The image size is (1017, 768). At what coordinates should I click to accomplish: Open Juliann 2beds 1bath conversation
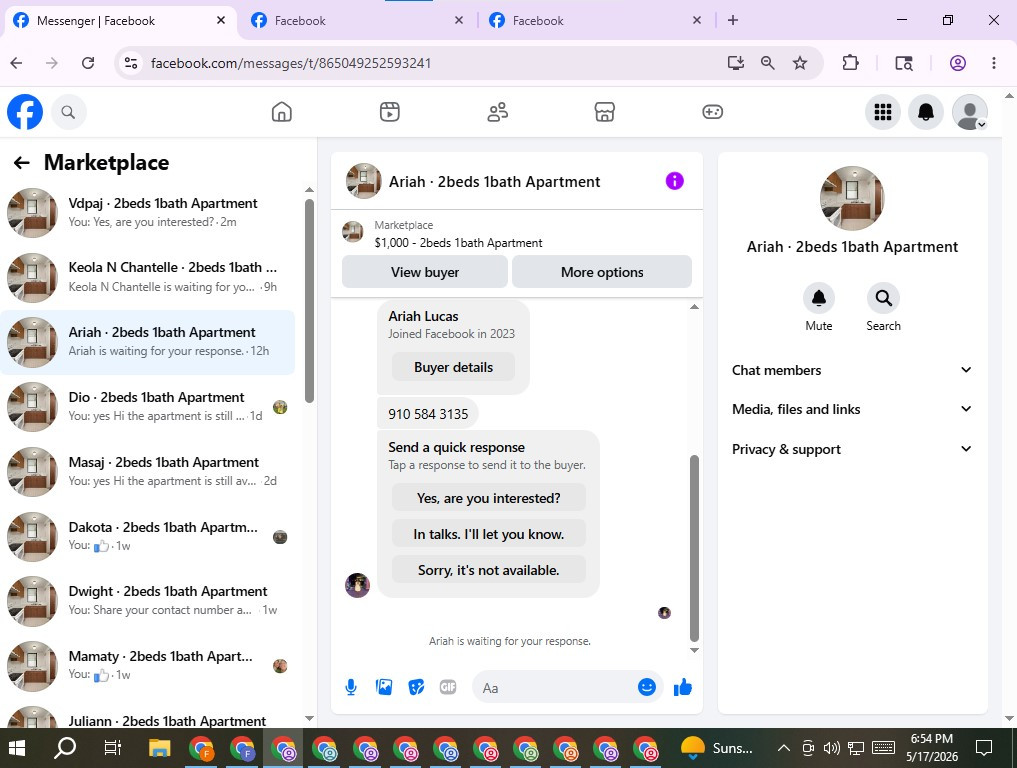pyautogui.click(x=148, y=716)
